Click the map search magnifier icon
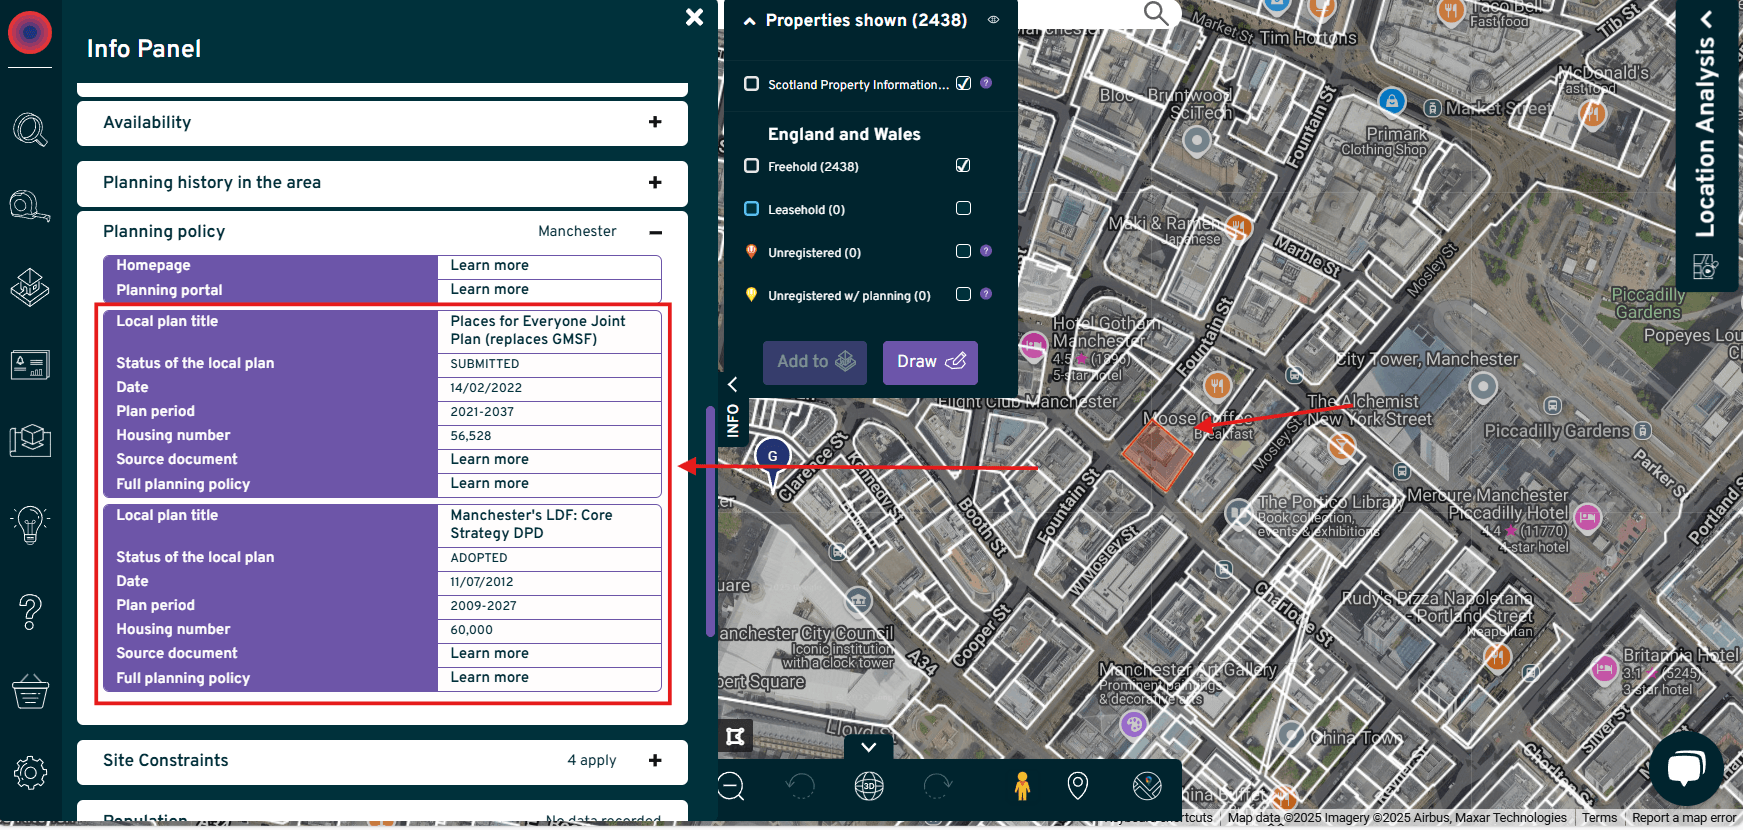This screenshot has height=830, width=1743. click(x=1156, y=13)
